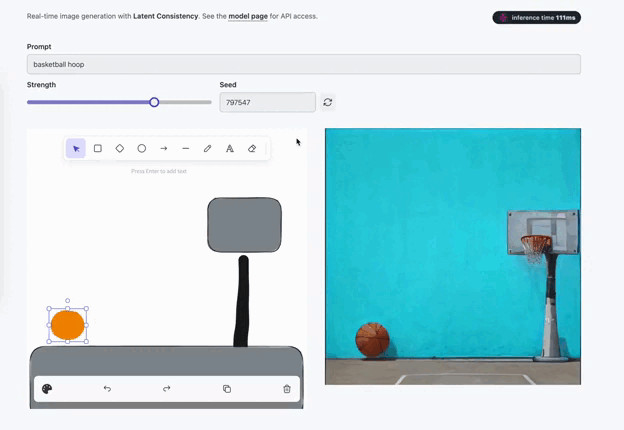Screen dimensions: 624x430
Task: Click the Strength slider handle
Action: (154, 102)
